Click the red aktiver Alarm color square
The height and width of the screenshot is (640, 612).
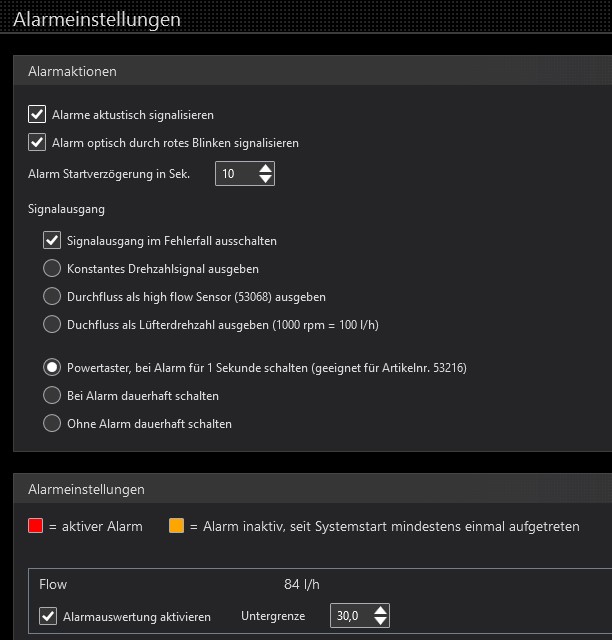[x=36, y=526]
